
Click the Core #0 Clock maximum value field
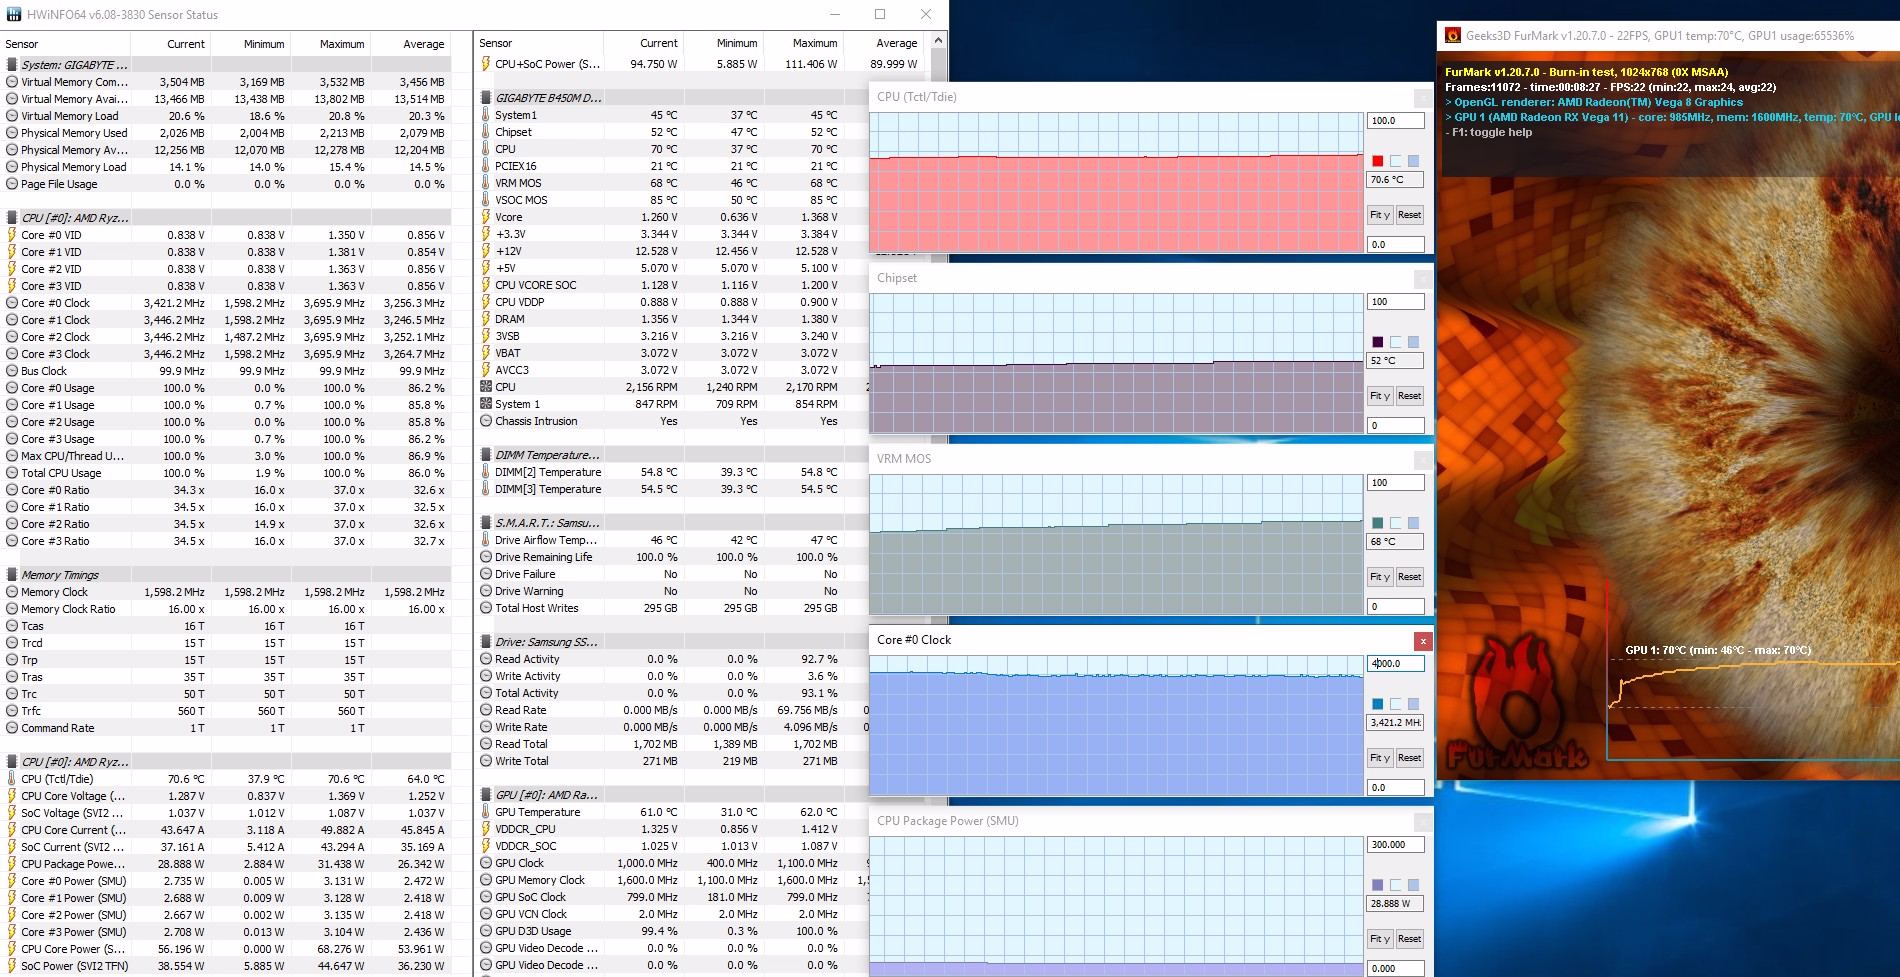tap(1395, 664)
